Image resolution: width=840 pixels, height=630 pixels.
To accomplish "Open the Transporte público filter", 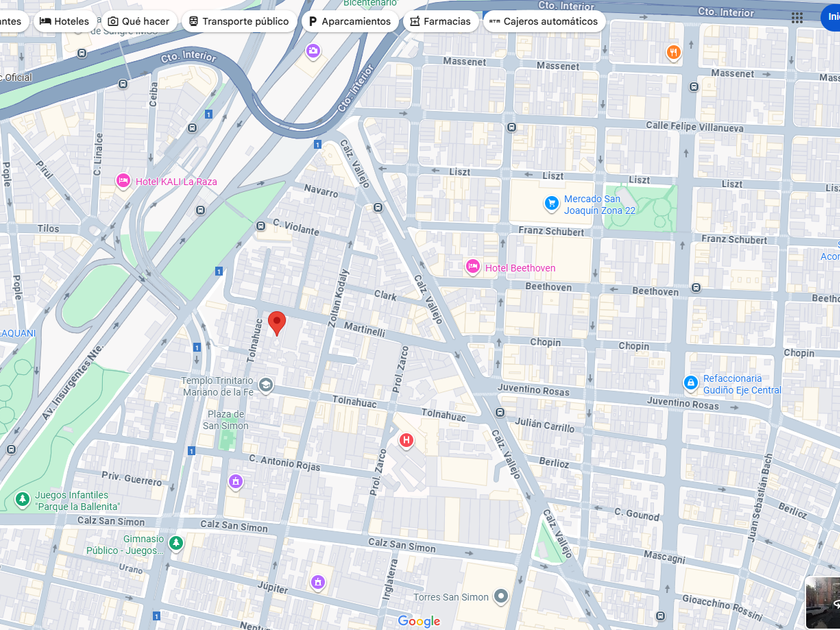I will (239, 21).
